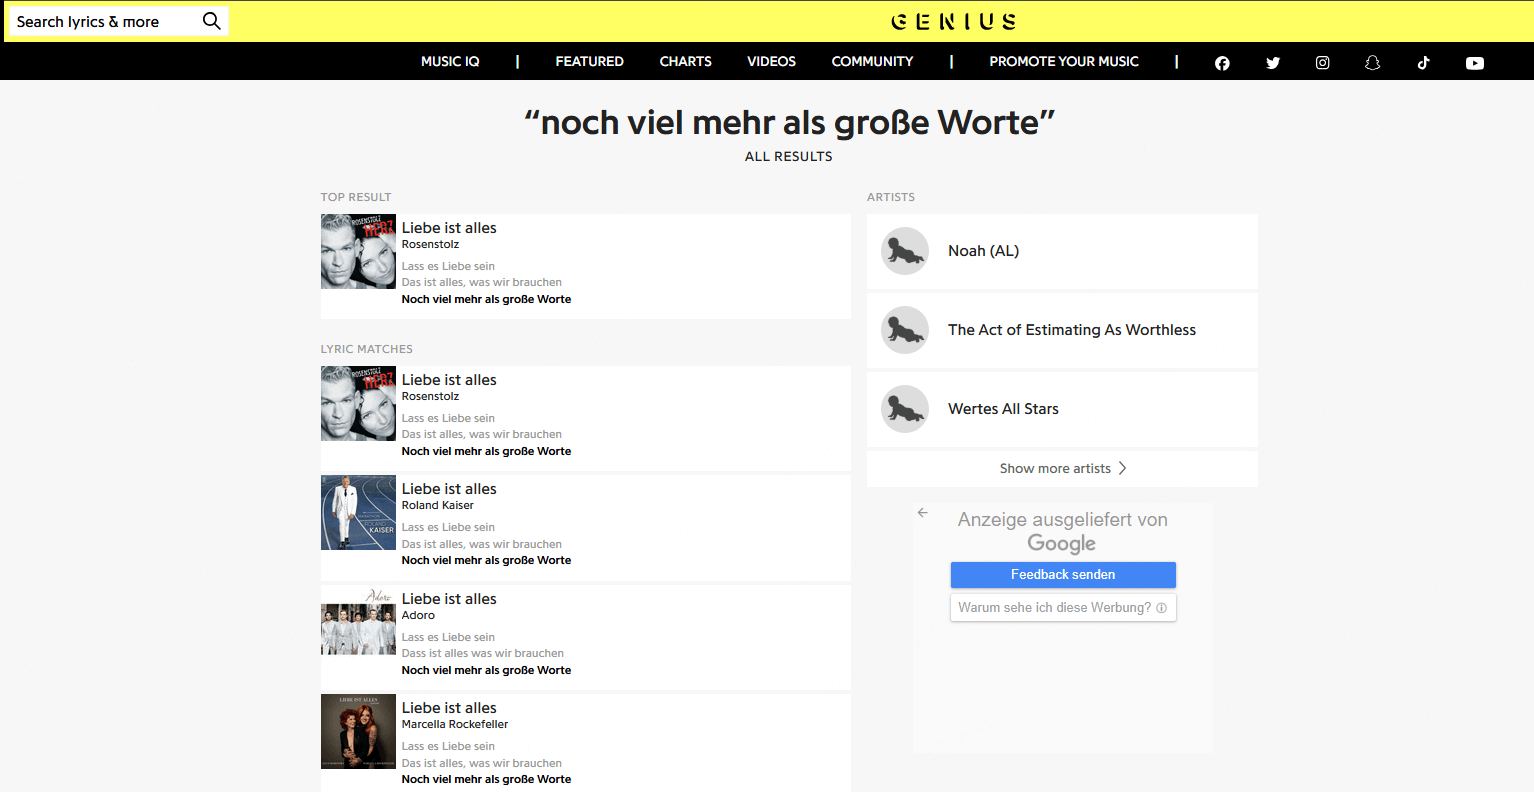Click bold lyric line in Roland Kaiser result
Image resolution: width=1534 pixels, height=792 pixels.
tap(486, 560)
